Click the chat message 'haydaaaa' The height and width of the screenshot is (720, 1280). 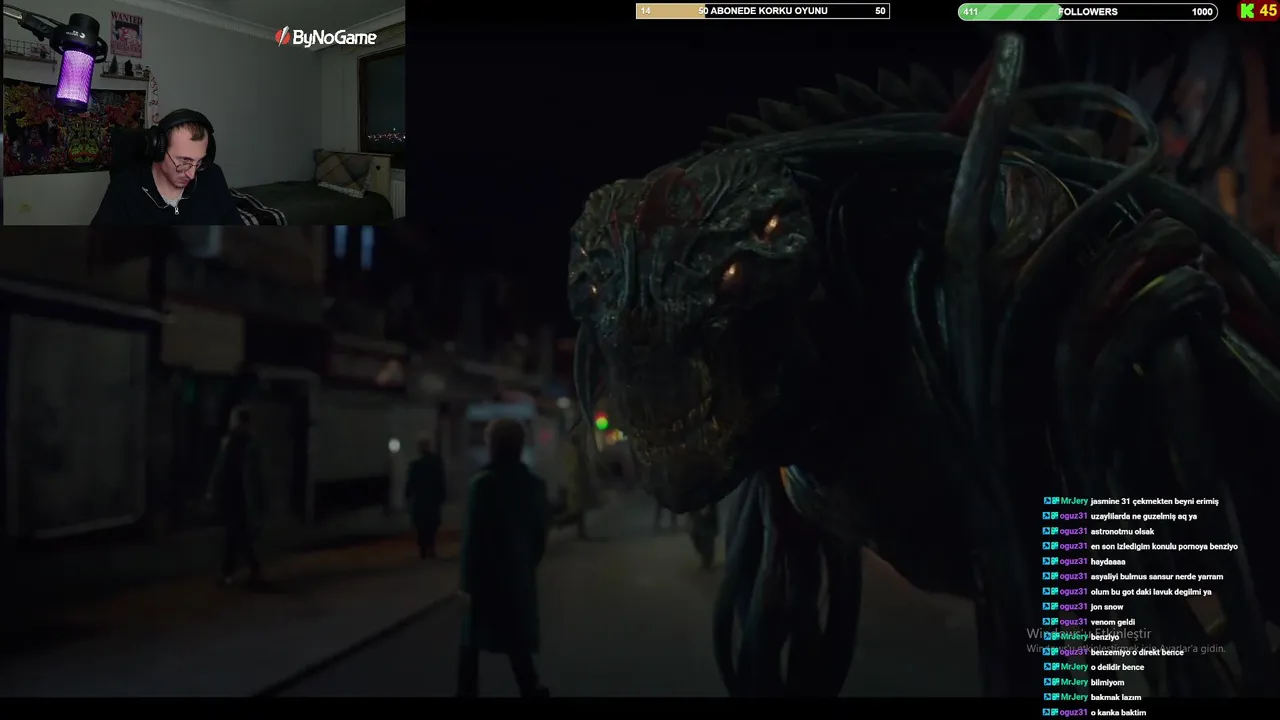pos(1108,562)
